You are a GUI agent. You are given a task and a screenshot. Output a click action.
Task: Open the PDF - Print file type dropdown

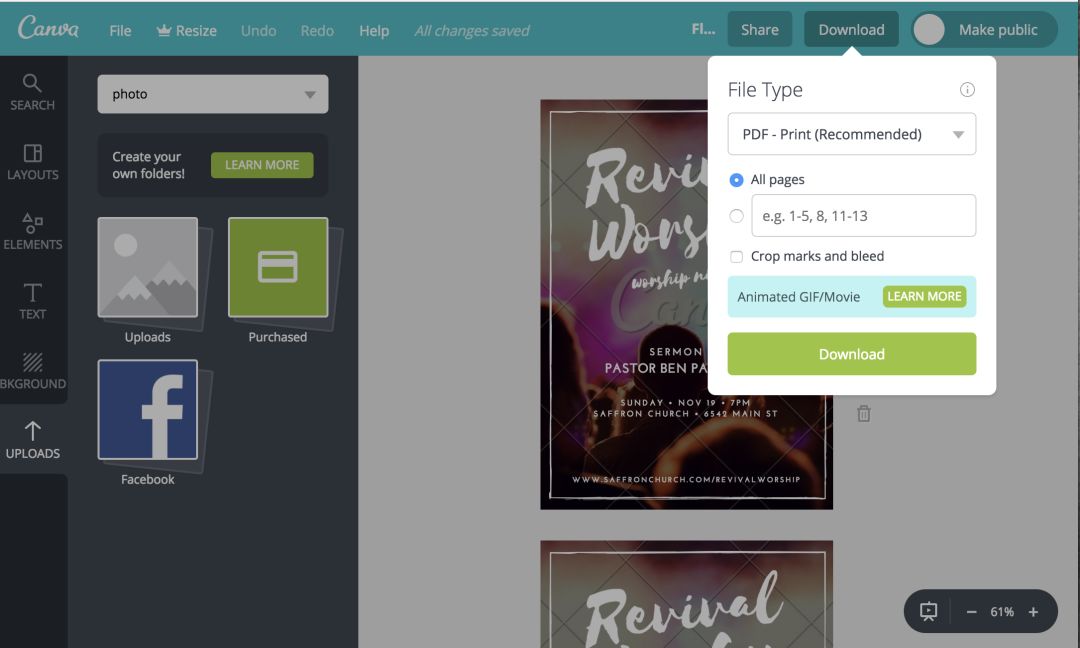[x=851, y=134]
